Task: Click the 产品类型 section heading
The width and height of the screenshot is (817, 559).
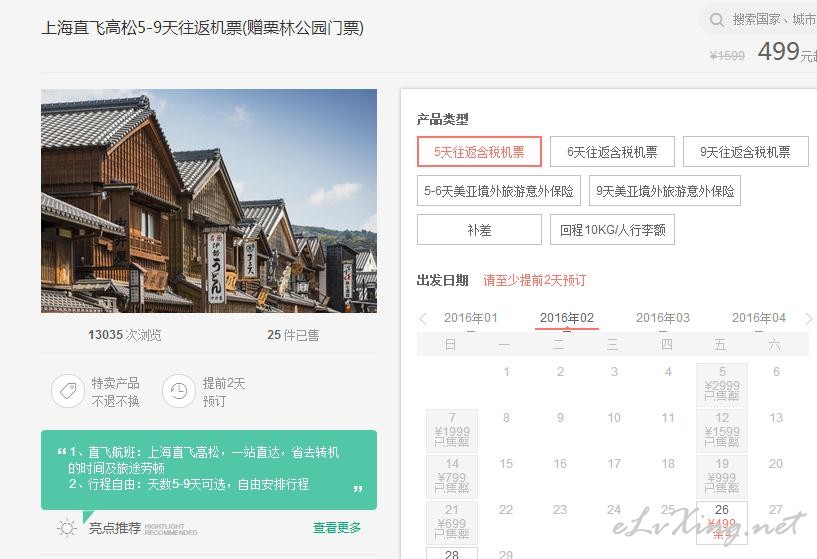Action: [442, 119]
